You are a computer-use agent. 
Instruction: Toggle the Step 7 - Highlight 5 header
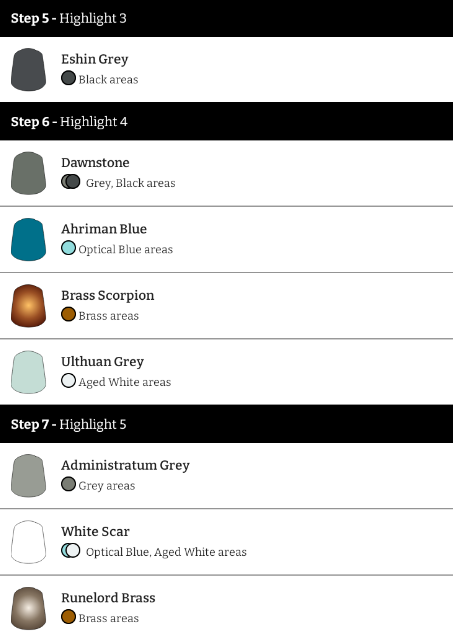point(226,424)
